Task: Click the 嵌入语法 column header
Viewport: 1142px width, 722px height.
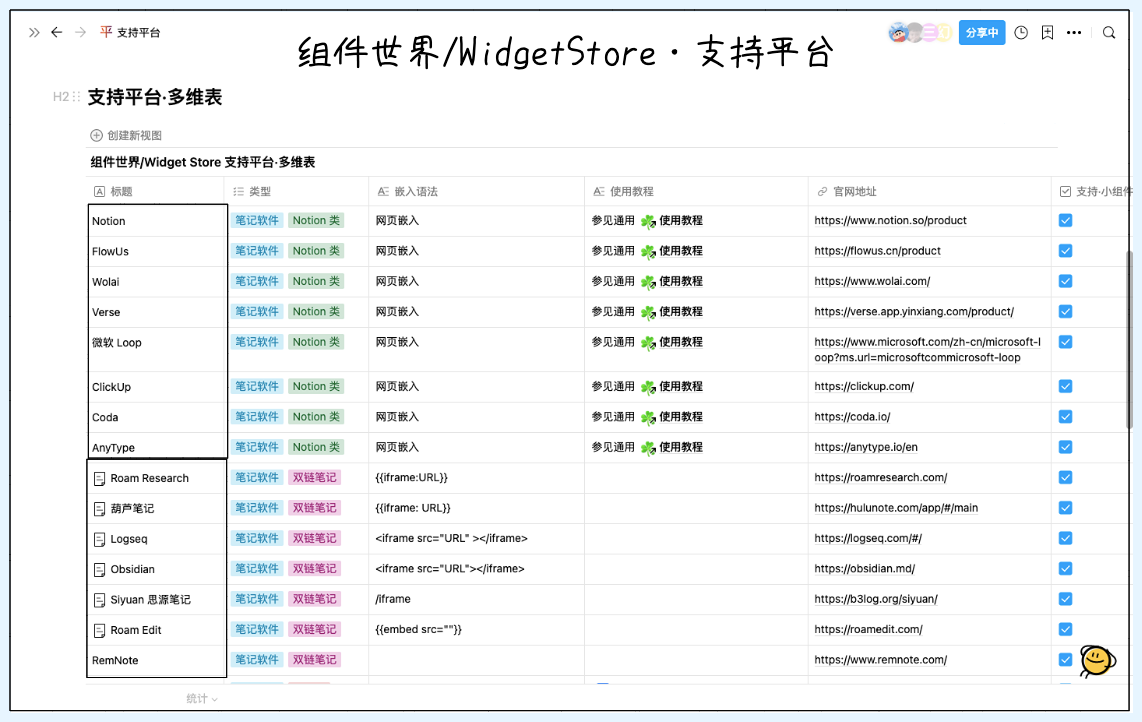Action: 416,191
